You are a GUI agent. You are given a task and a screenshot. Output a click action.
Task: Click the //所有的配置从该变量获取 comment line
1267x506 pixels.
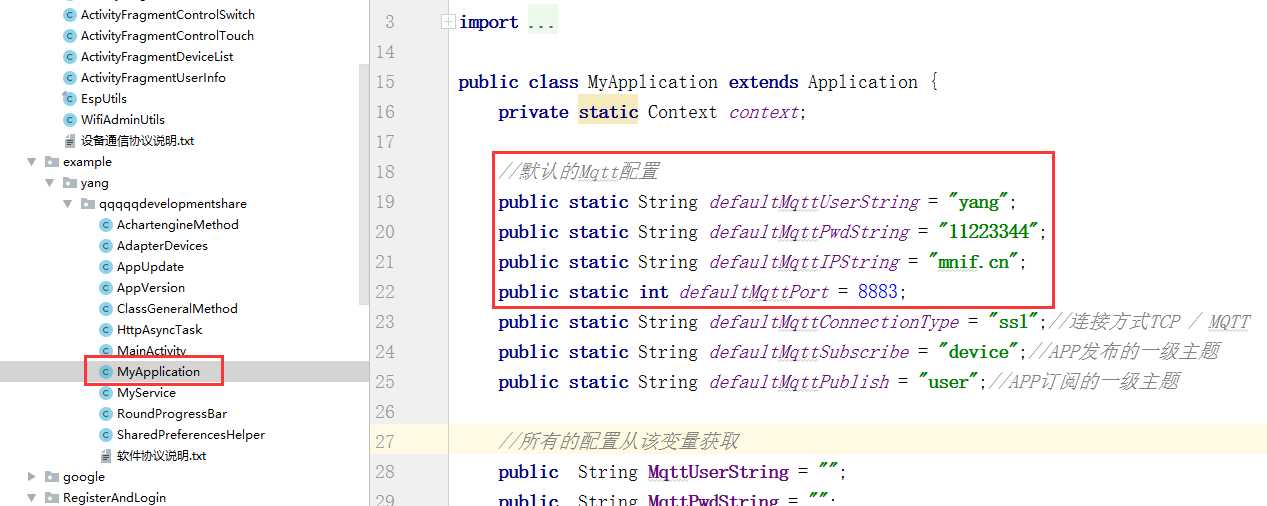point(618,441)
